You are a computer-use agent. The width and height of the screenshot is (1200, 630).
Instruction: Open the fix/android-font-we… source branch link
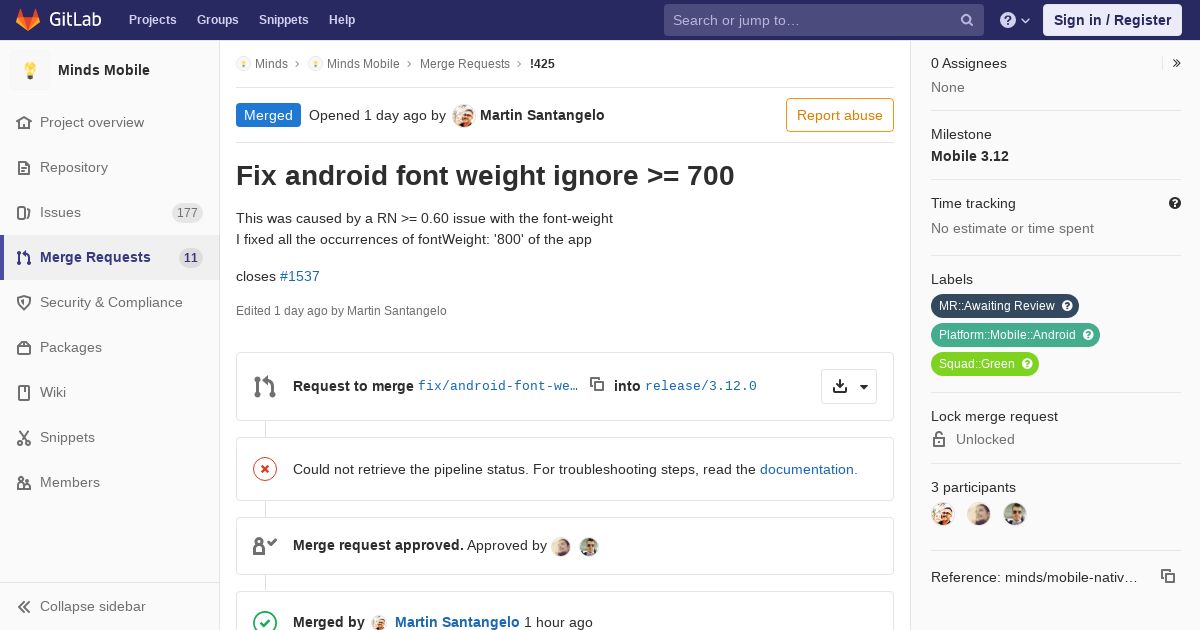coord(498,386)
